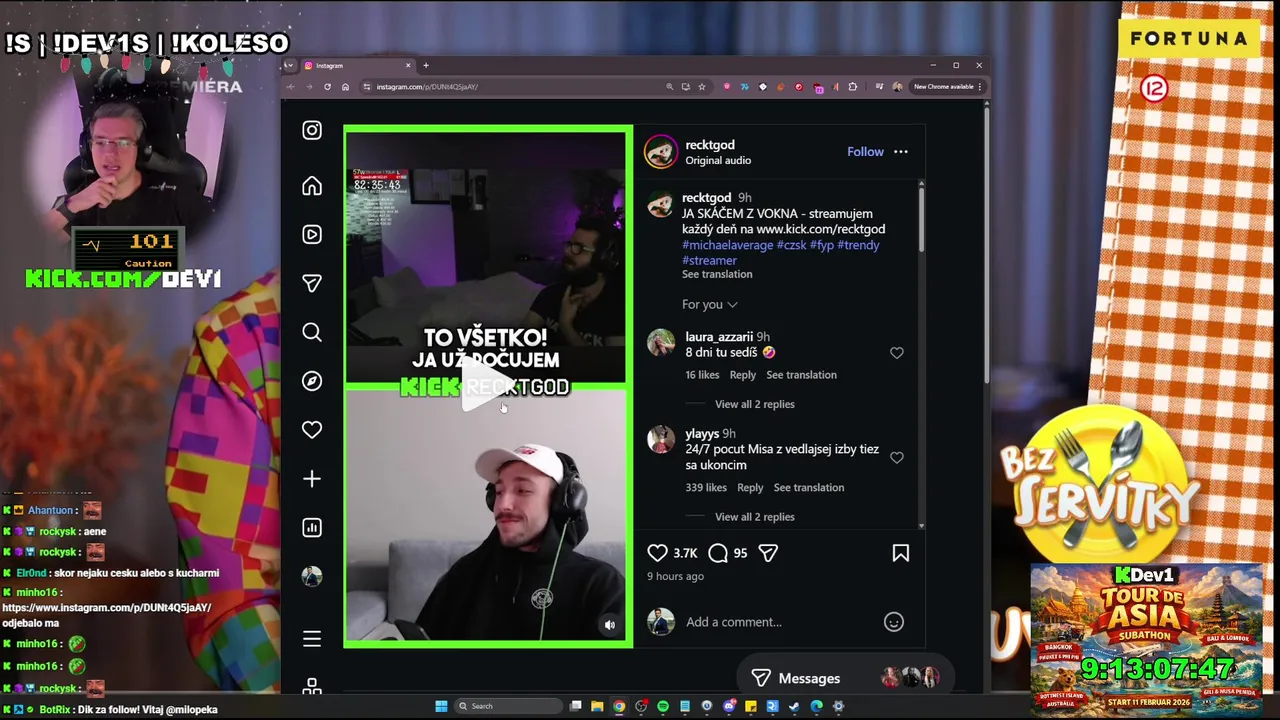Screen dimensions: 1280x720
Task: Open recktgod profile from the post header
Action: (x=710, y=145)
